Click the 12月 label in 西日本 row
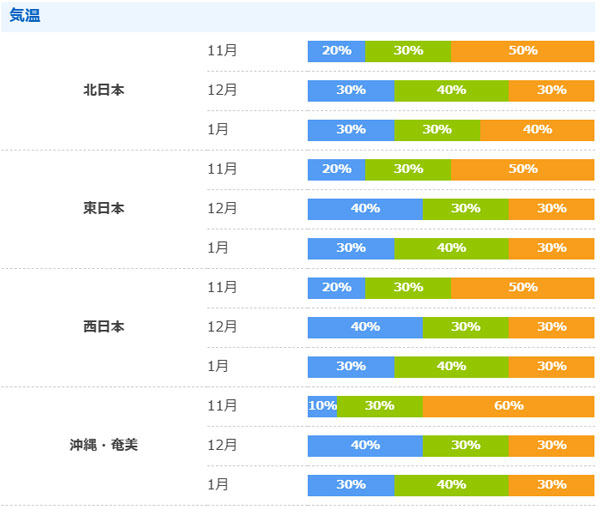Viewport: 600px width, 507px height. tap(222, 327)
